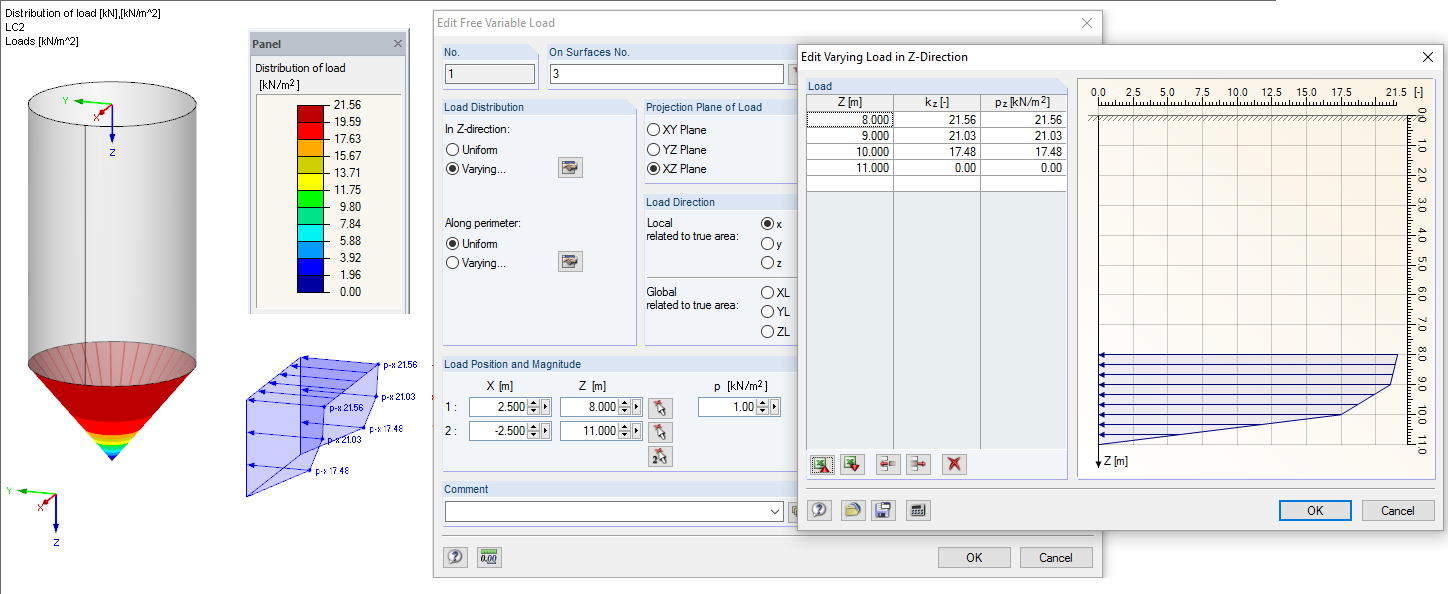Click the 0.00 units and decimal places icon
Screen dimensions: 1452x594
point(489,557)
